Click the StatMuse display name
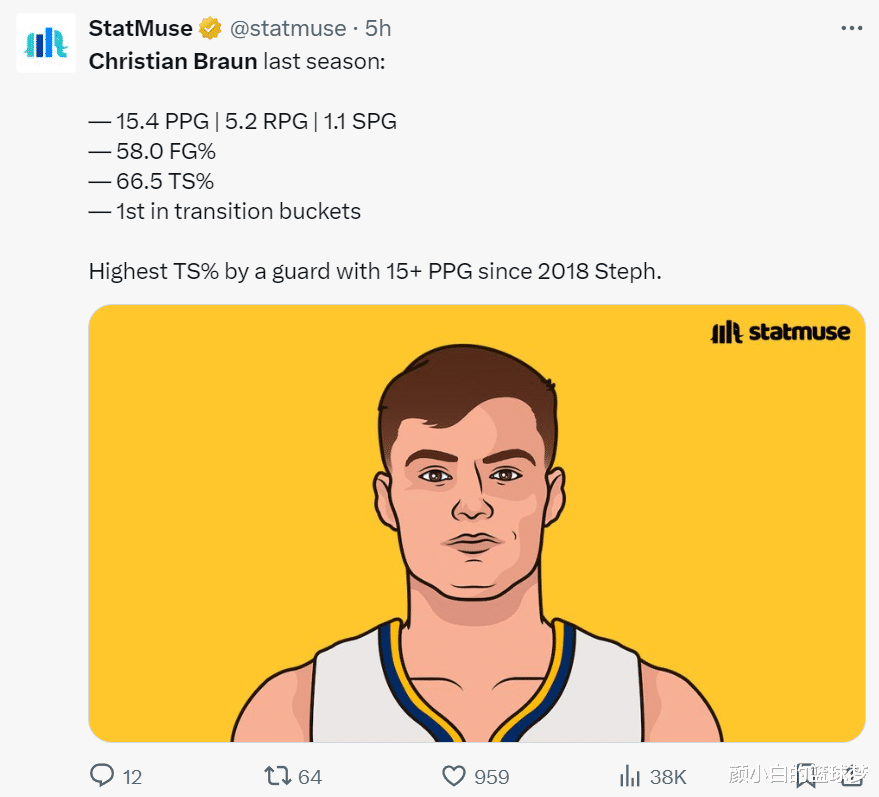 140,28
